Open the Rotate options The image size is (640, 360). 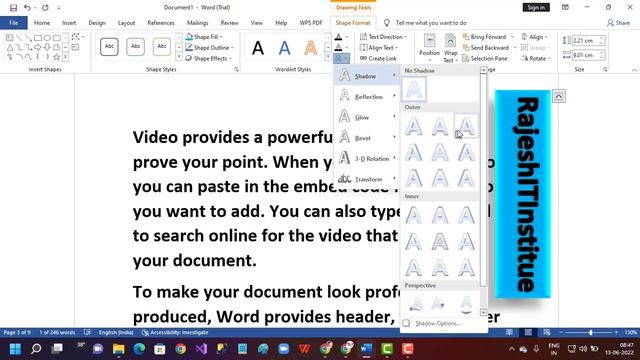536,58
